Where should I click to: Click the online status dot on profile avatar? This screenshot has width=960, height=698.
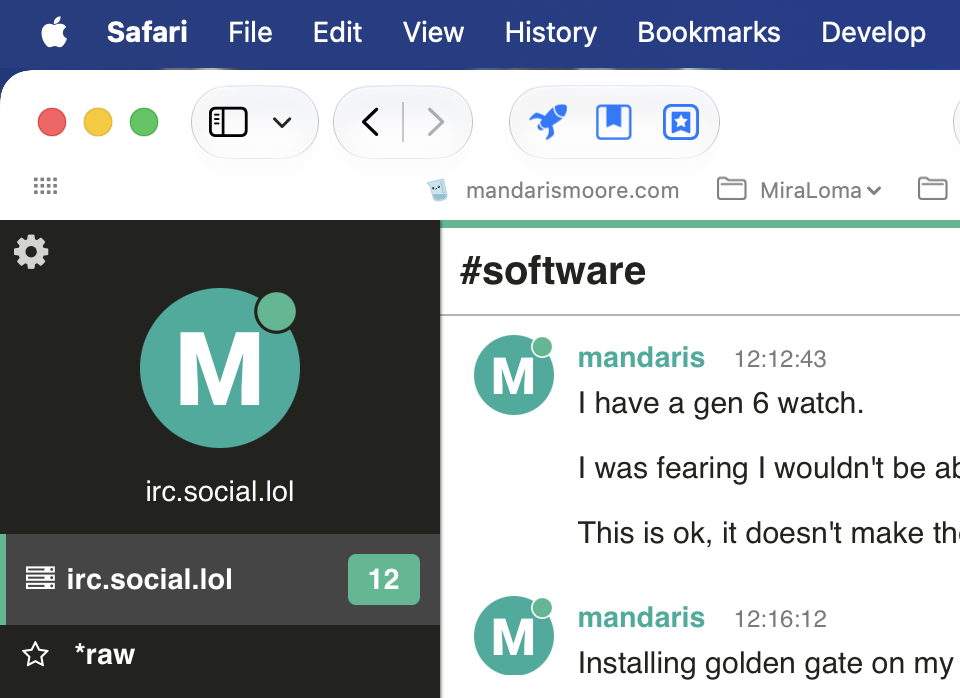276,312
